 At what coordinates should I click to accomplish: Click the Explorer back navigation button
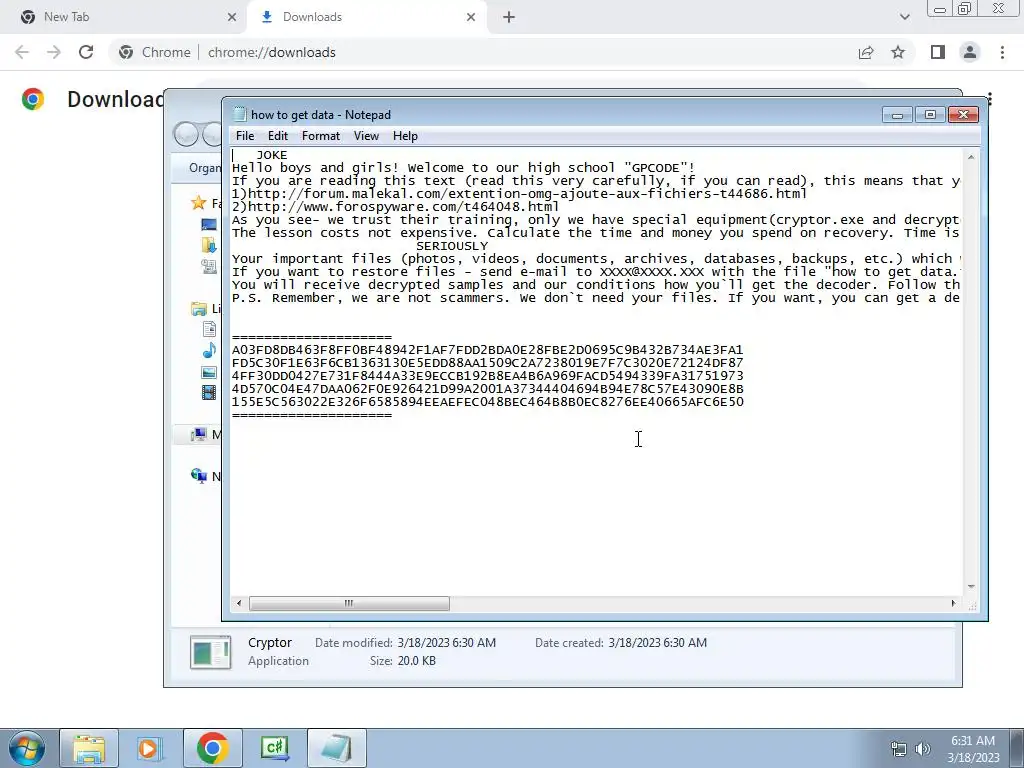point(186,135)
